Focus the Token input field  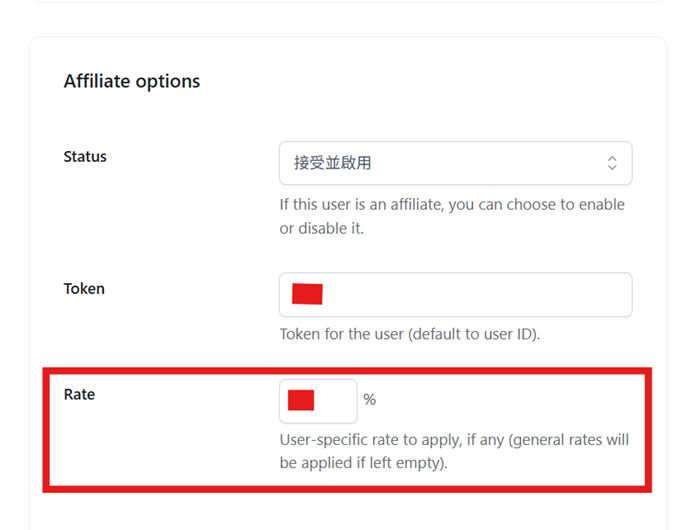coord(455,295)
